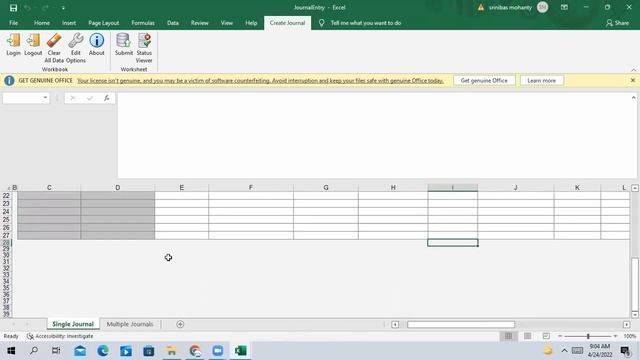The image size is (640, 360).
Task: Open Microsoft Edge from taskbar
Action: [103, 351]
